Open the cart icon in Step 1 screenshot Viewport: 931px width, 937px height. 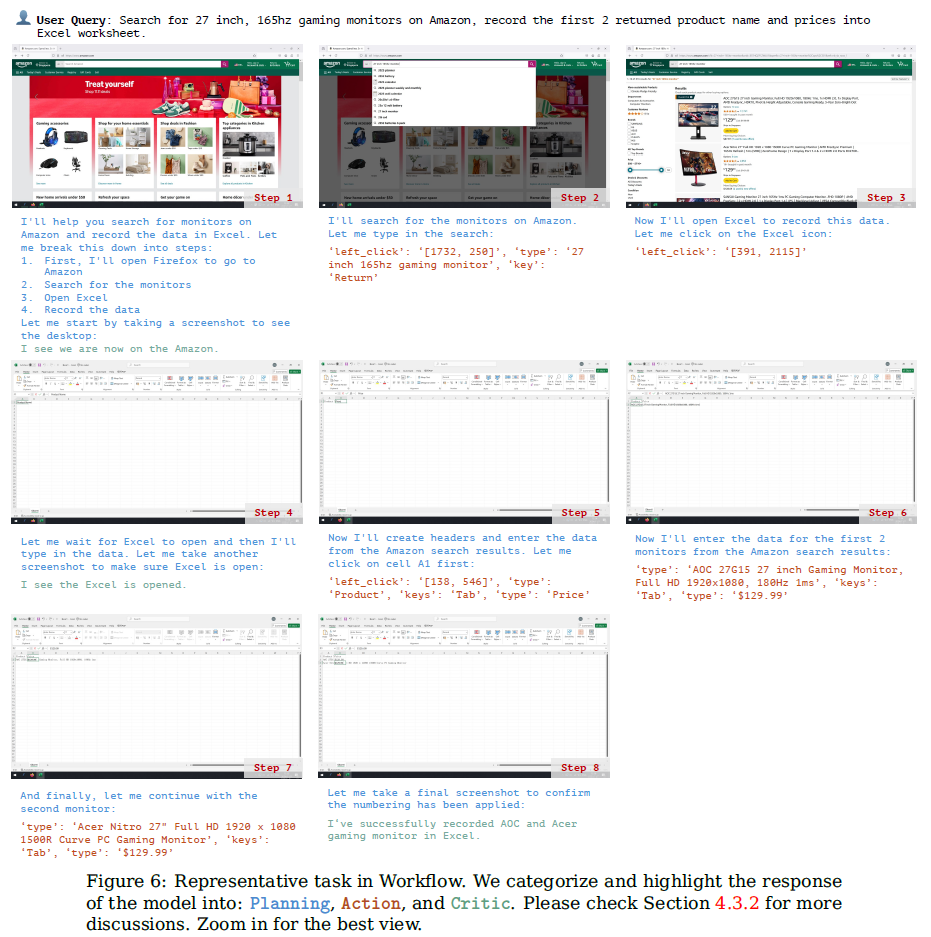click(x=289, y=65)
